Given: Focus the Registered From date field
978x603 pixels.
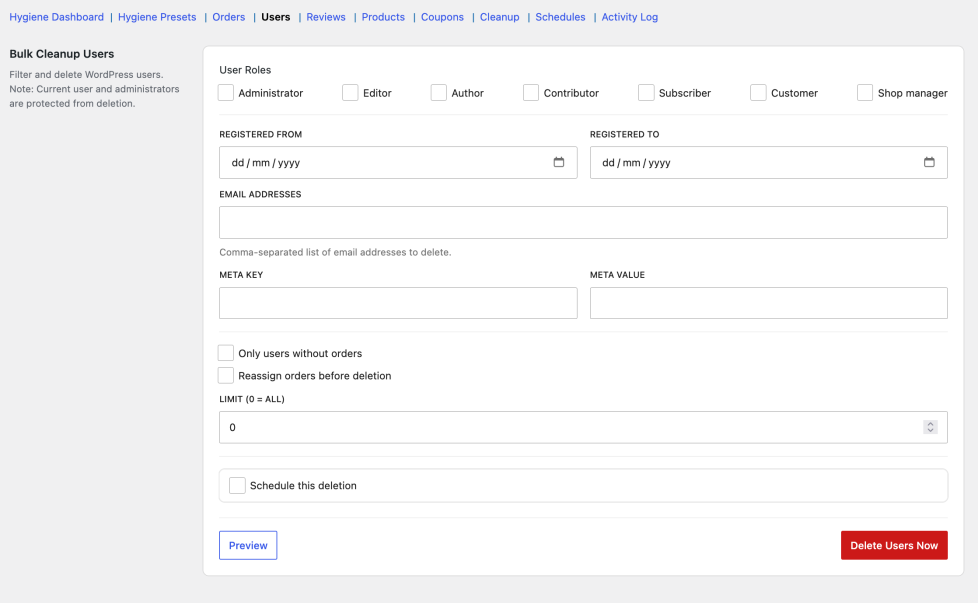Looking at the screenshot, I should tap(398, 162).
